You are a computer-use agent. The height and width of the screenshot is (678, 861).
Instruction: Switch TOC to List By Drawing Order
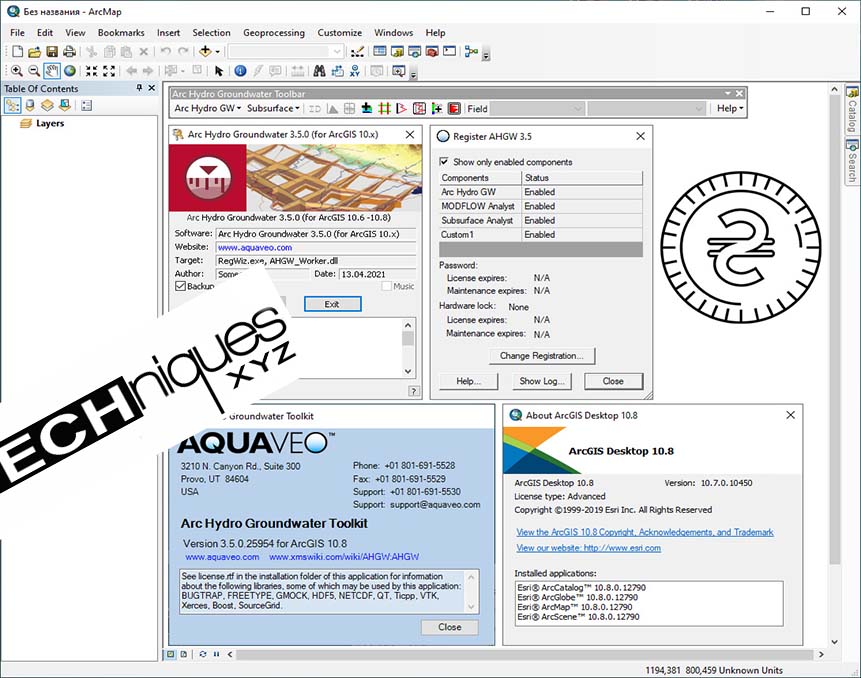(13, 105)
